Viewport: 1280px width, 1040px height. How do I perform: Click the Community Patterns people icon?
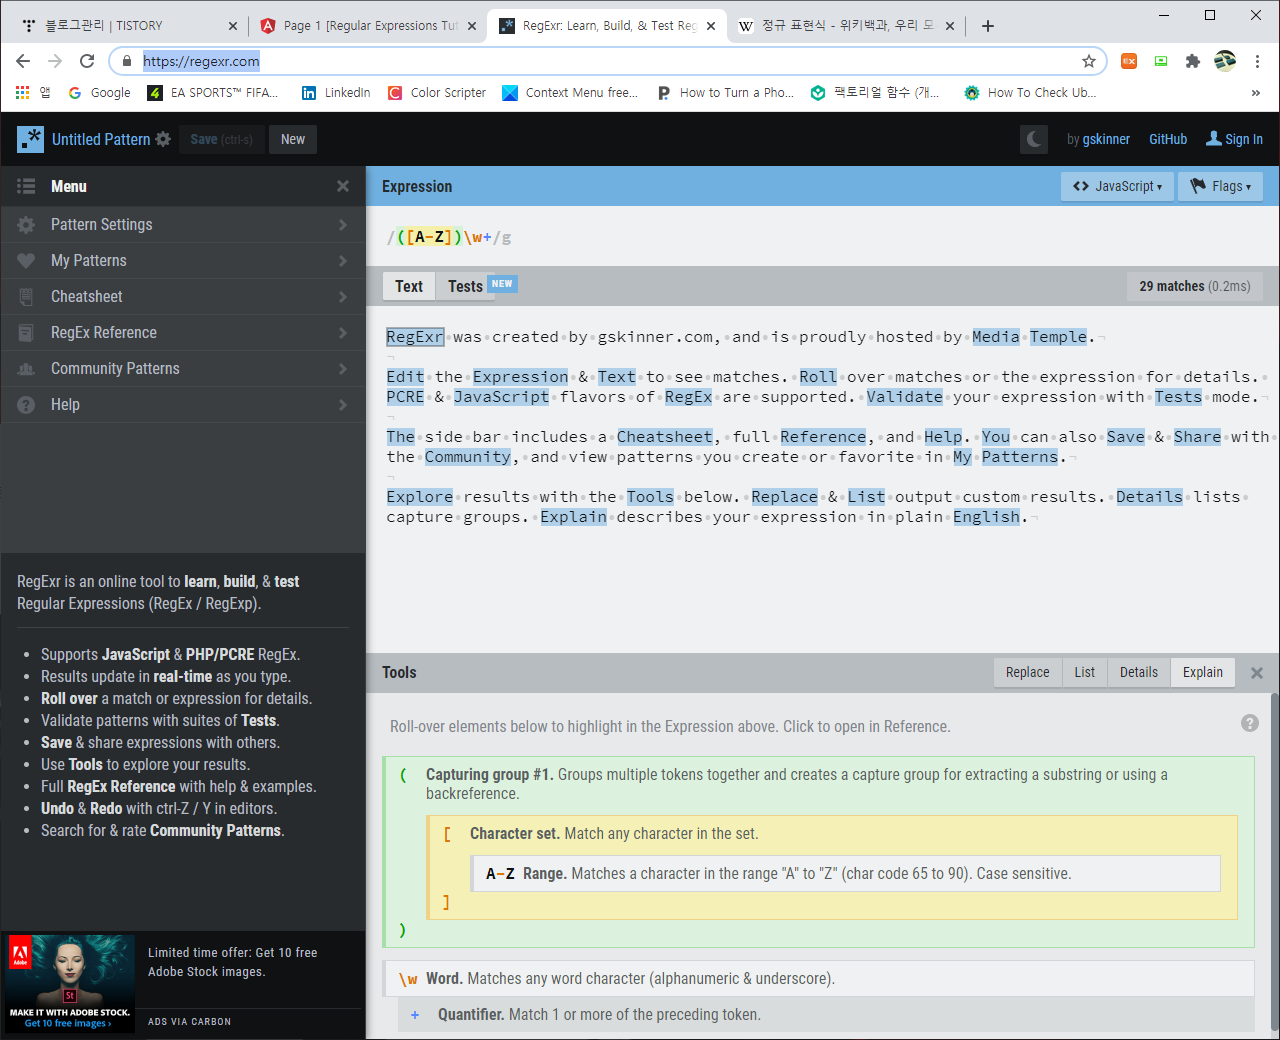[26, 369]
